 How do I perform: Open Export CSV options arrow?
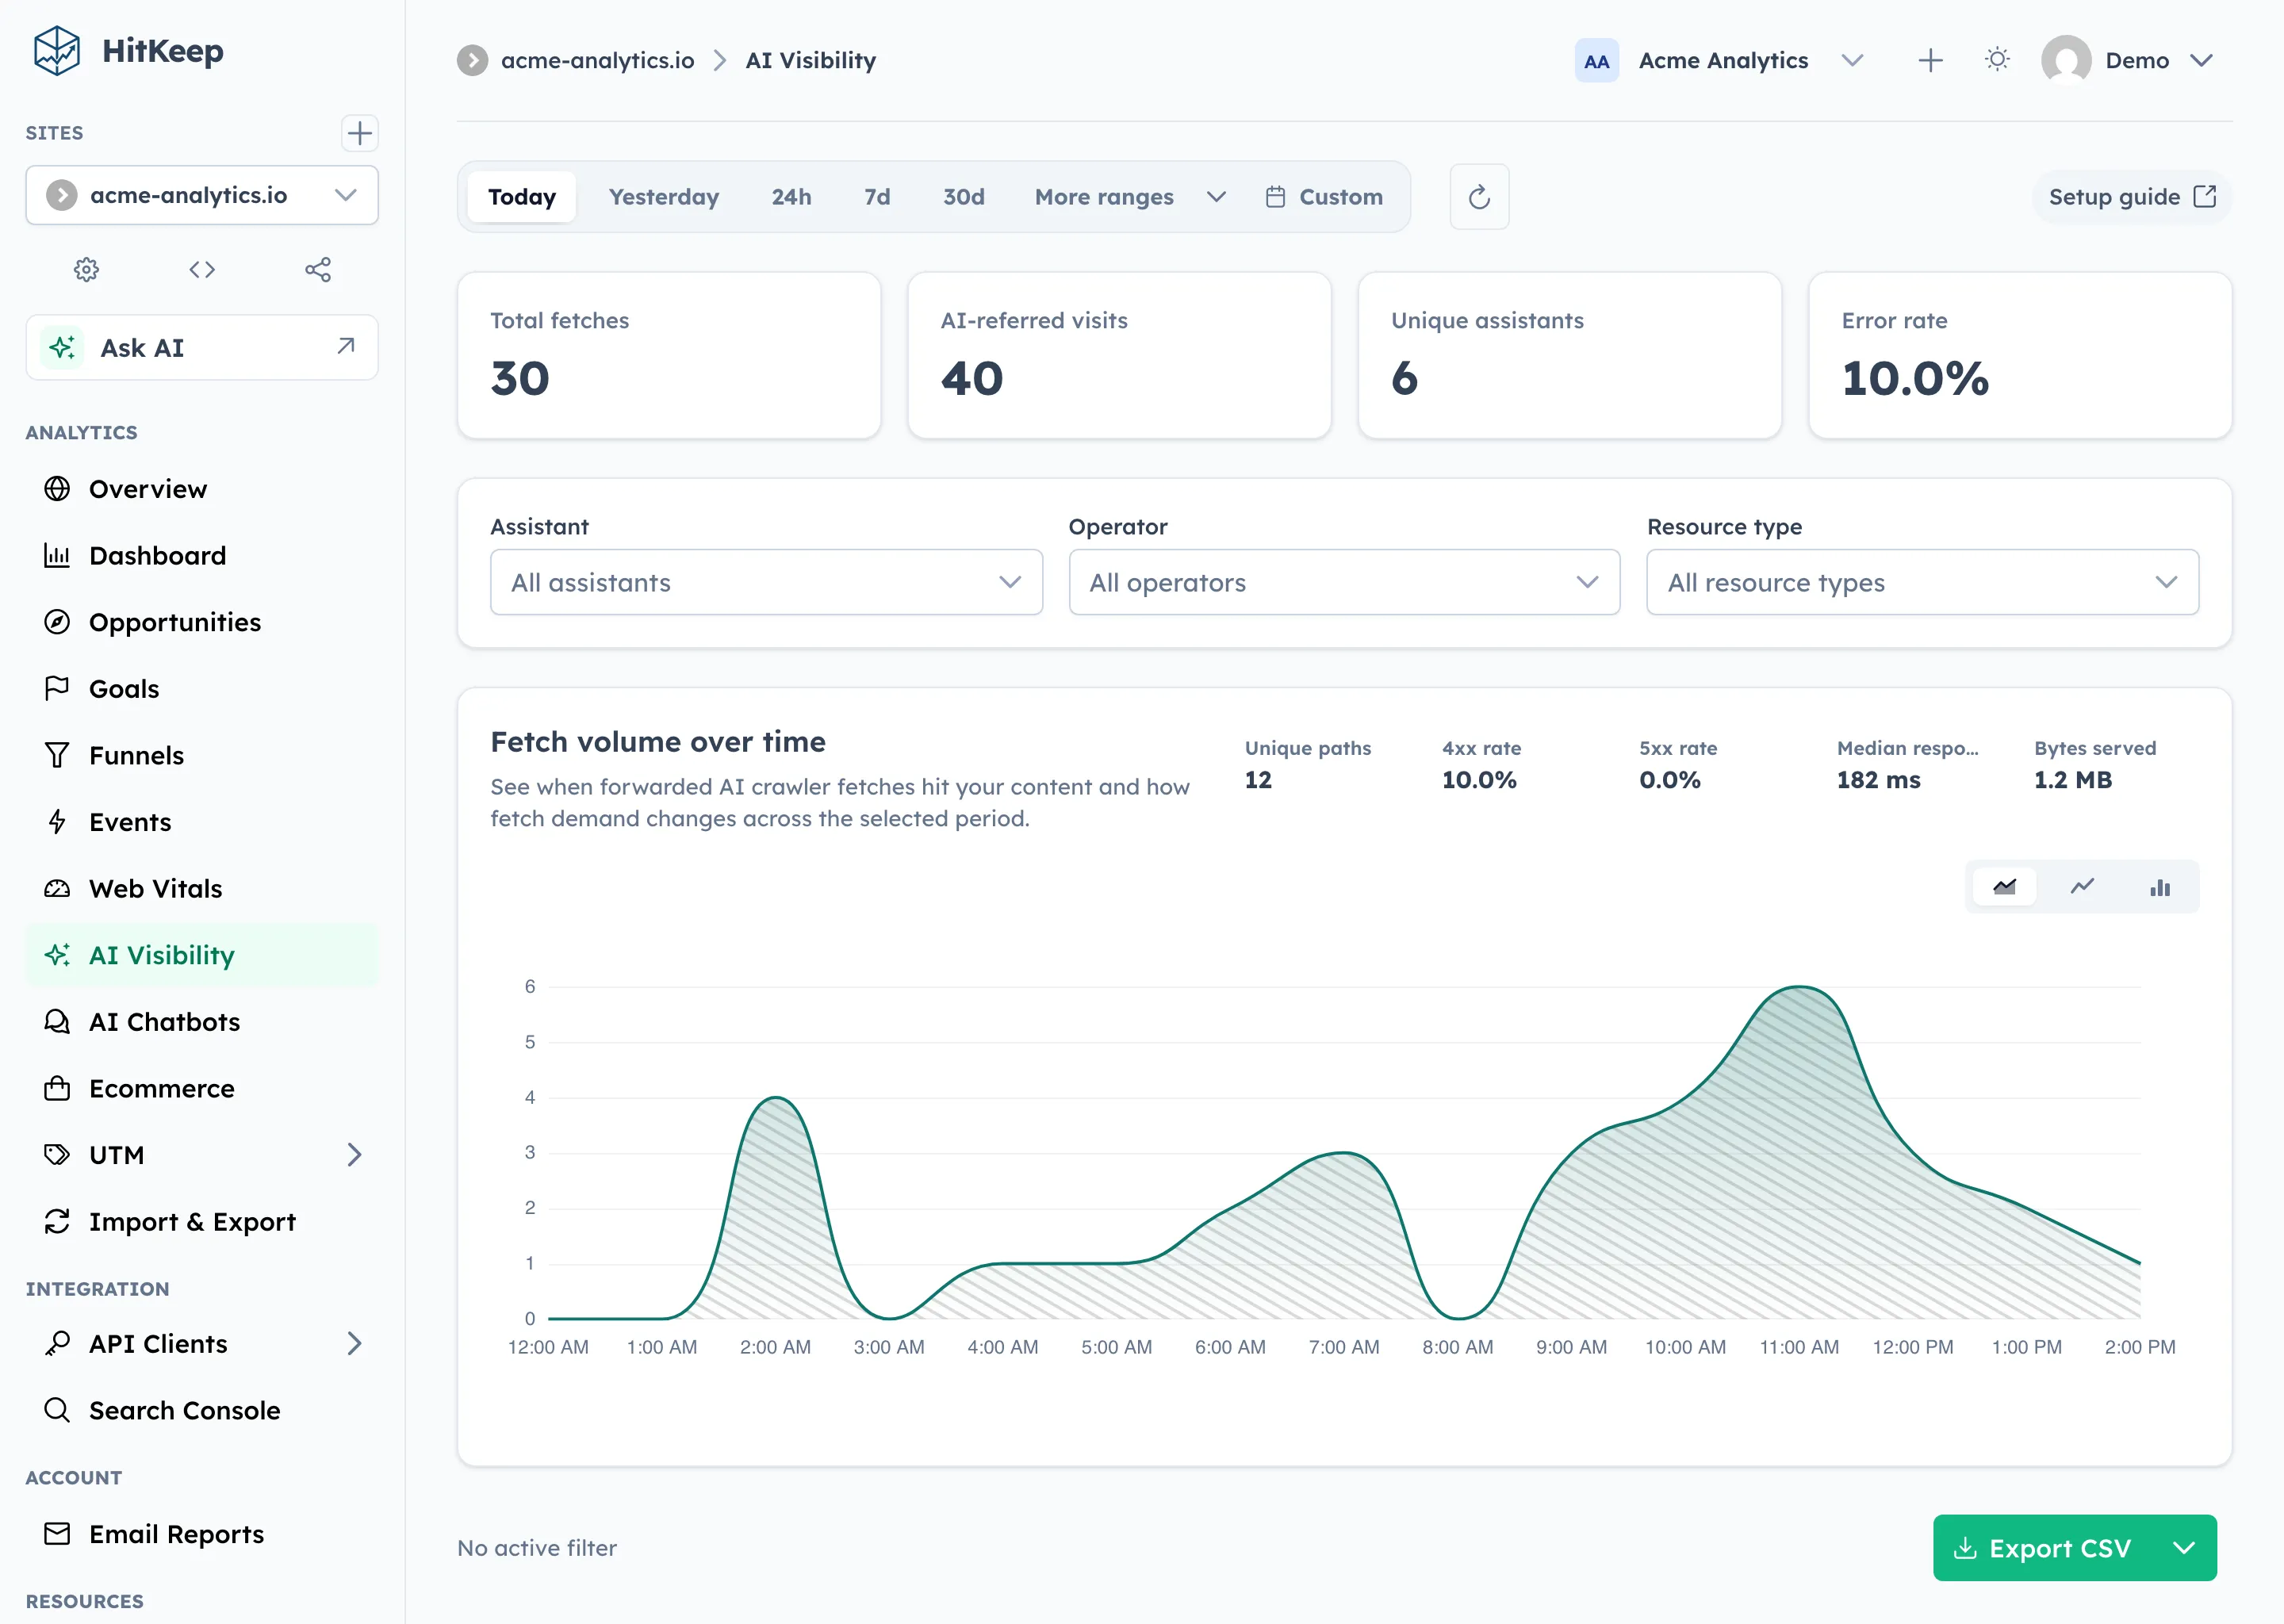(2184, 1548)
